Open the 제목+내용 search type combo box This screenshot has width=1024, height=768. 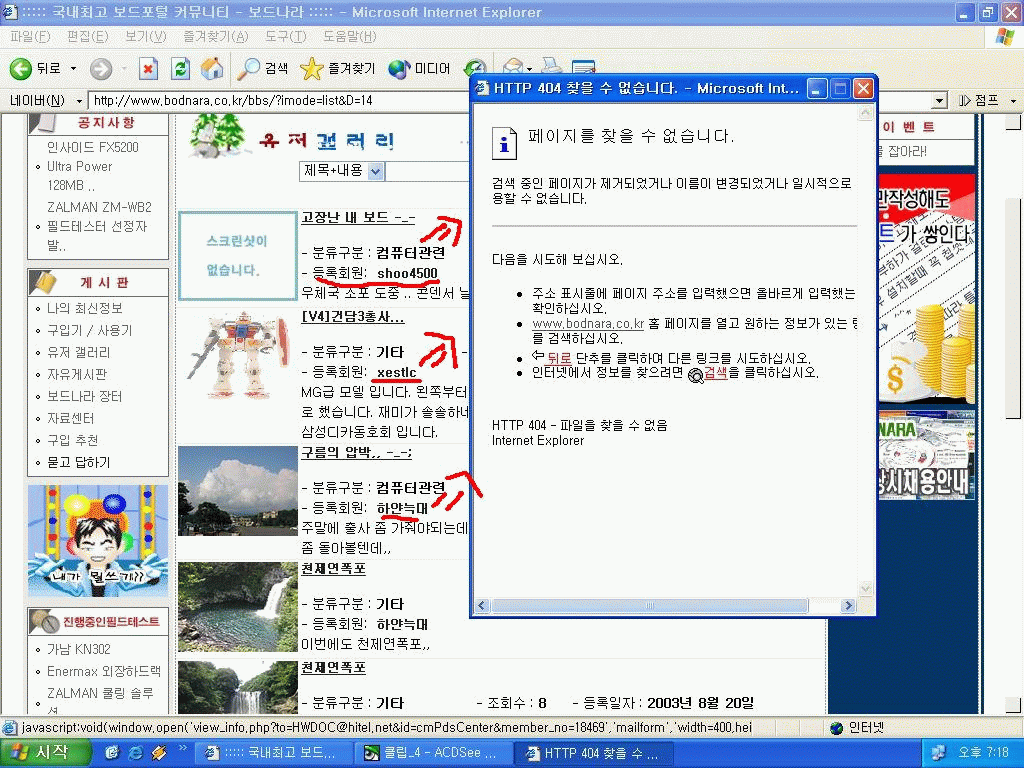click(342, 171)
